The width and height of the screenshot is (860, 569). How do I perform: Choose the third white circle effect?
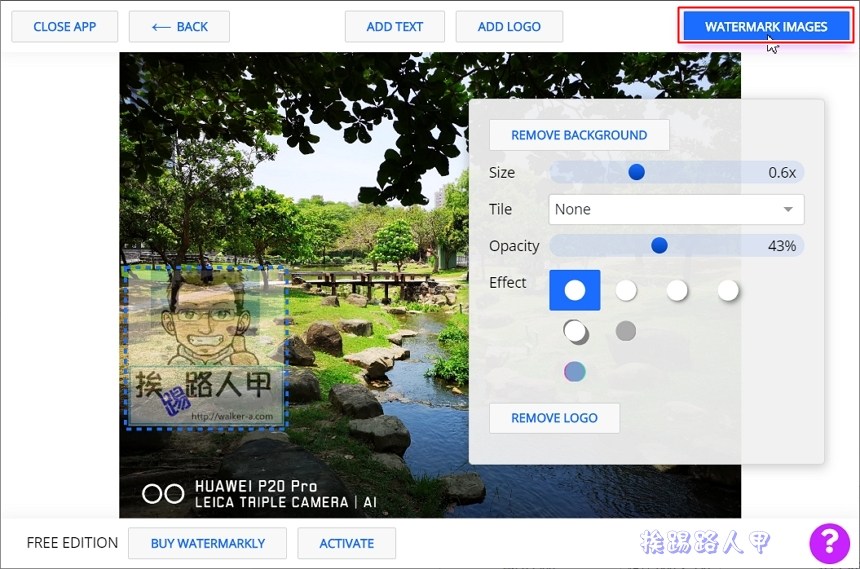[677, 290]
